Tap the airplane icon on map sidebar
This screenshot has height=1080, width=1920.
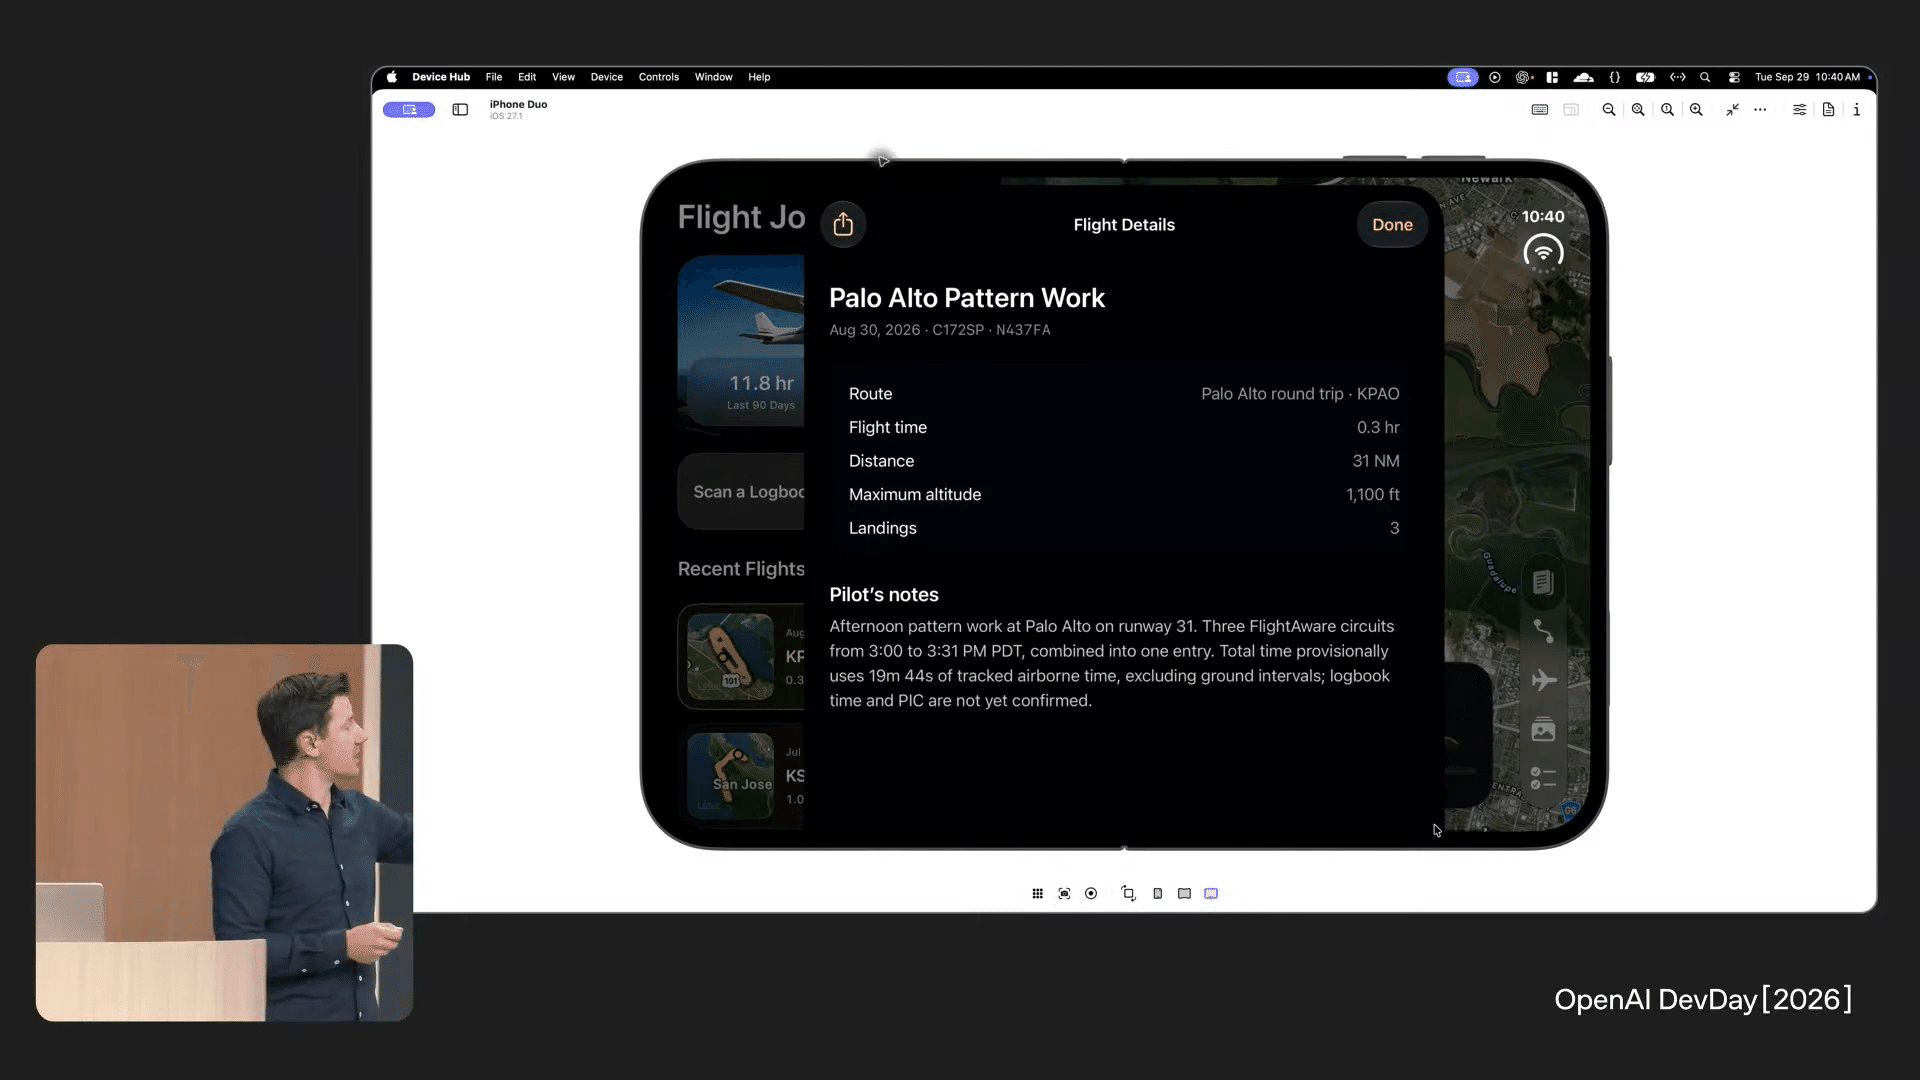pos(1543,680)
